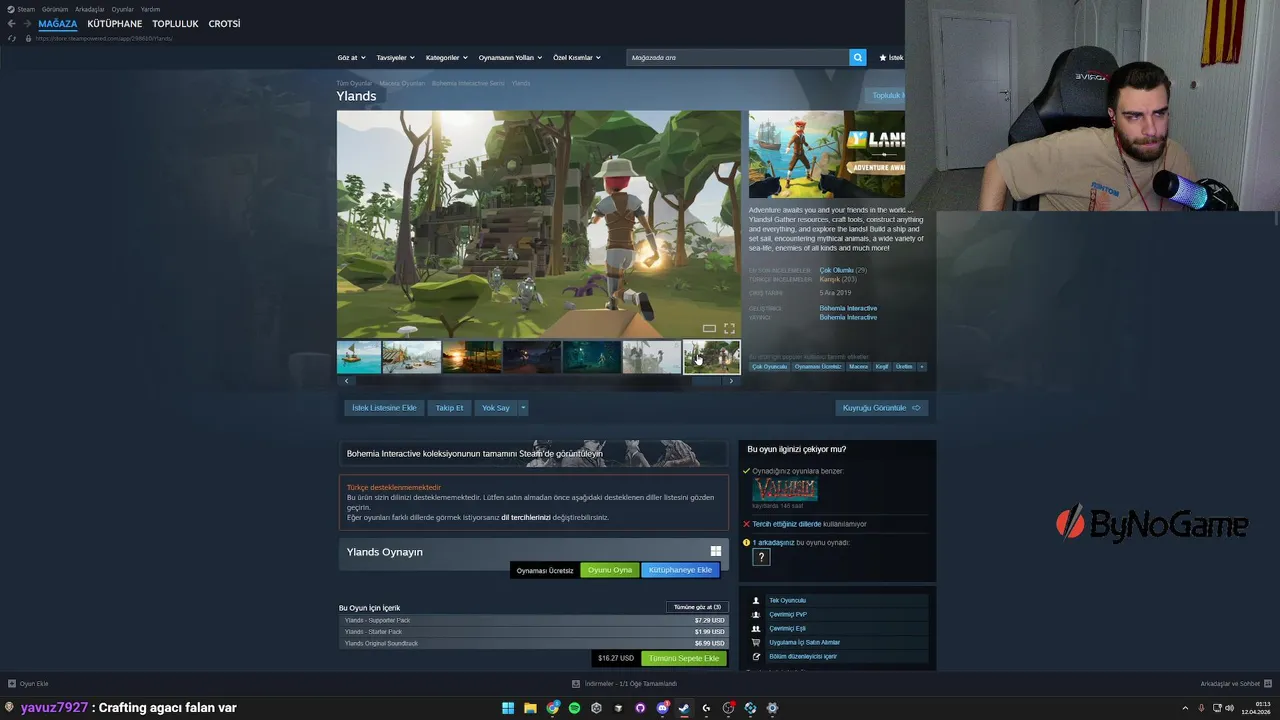This screenshot has height=720, width=1280.
Task: Open the Oyunlar menu
Action: coord(123,9)
